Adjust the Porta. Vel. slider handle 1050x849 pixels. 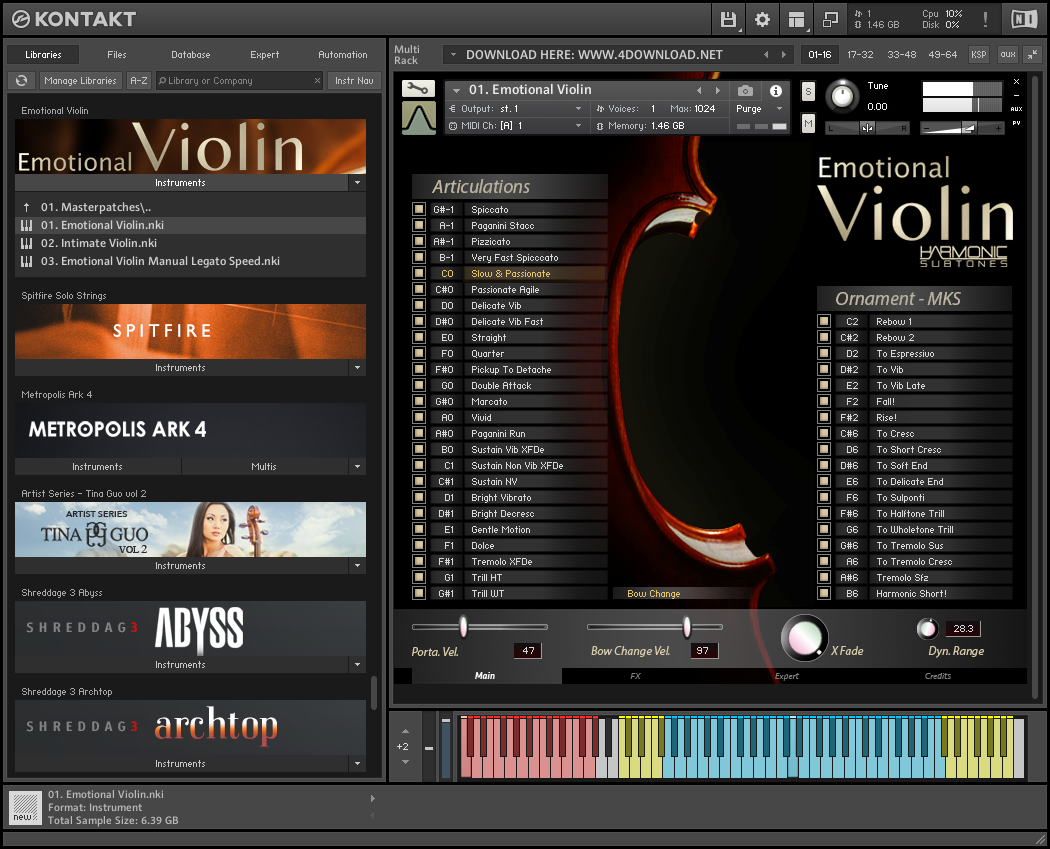[x=463, y=627]
